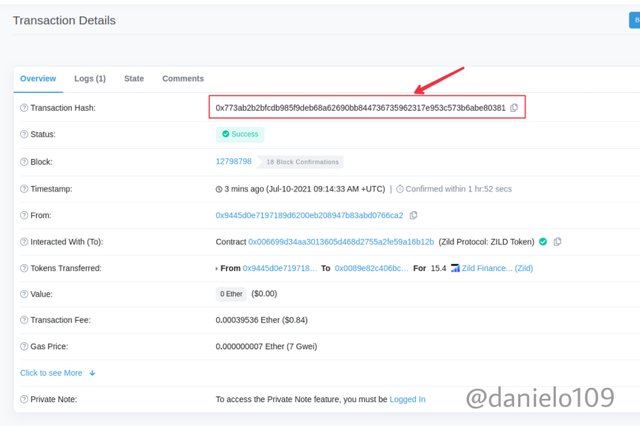This screenshot has width=640, height=426.
Task: Click the blue button at top right
Action: pos(634,20)
